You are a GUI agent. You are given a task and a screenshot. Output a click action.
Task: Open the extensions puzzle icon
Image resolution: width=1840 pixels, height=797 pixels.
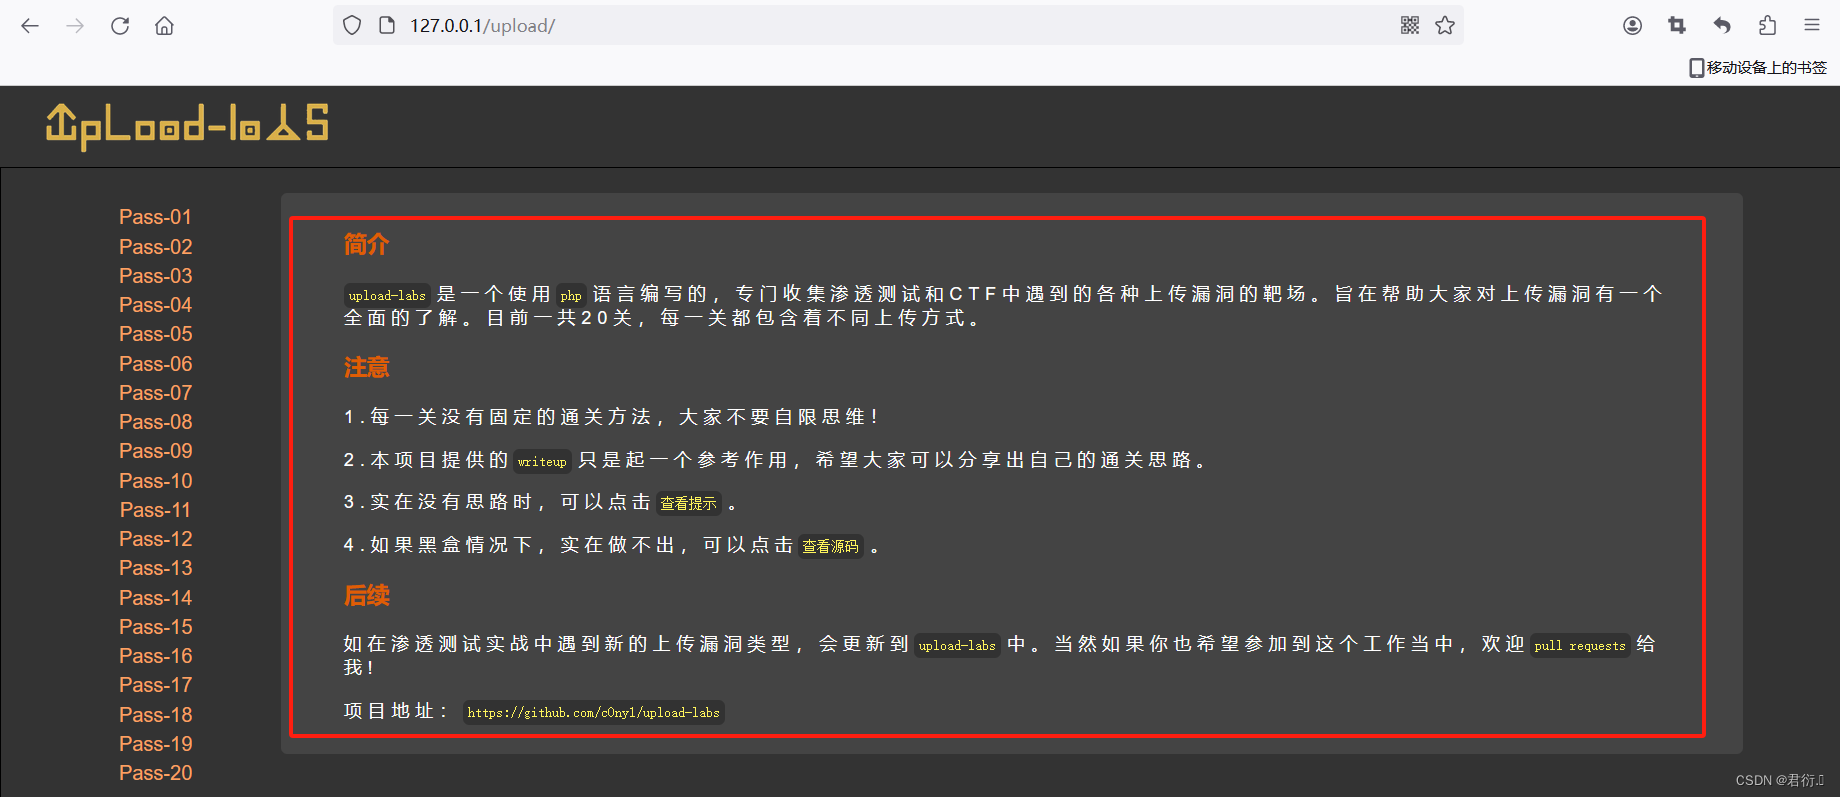coord(1767,26)
